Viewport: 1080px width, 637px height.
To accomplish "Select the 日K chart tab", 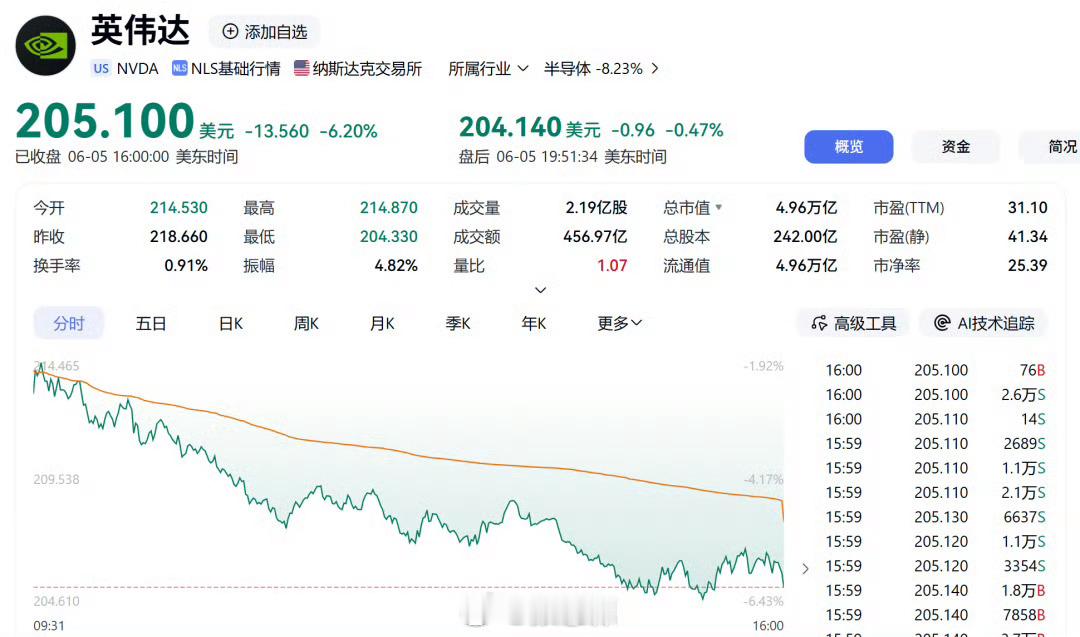I will pos(231,323).
